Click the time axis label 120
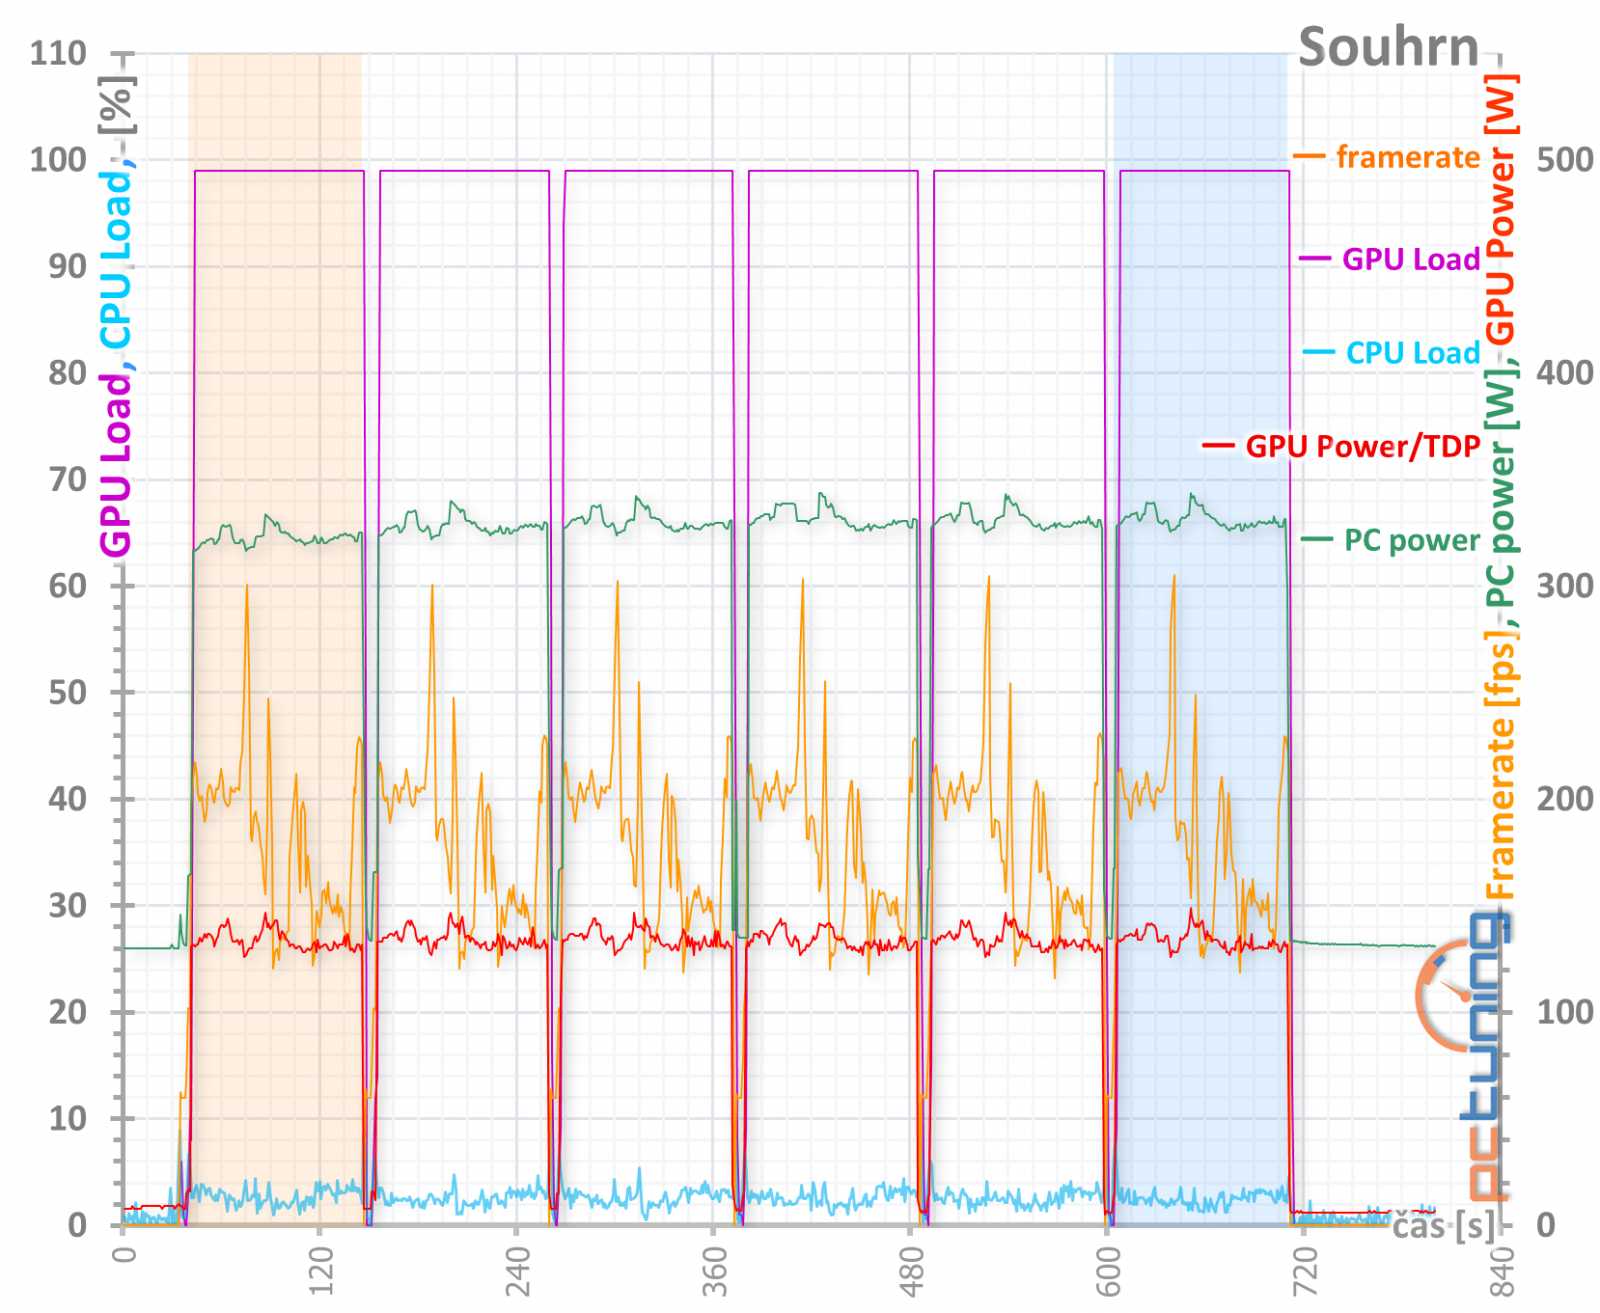The width and height of the screenshot is (1600, 1313). (320, 1272)
